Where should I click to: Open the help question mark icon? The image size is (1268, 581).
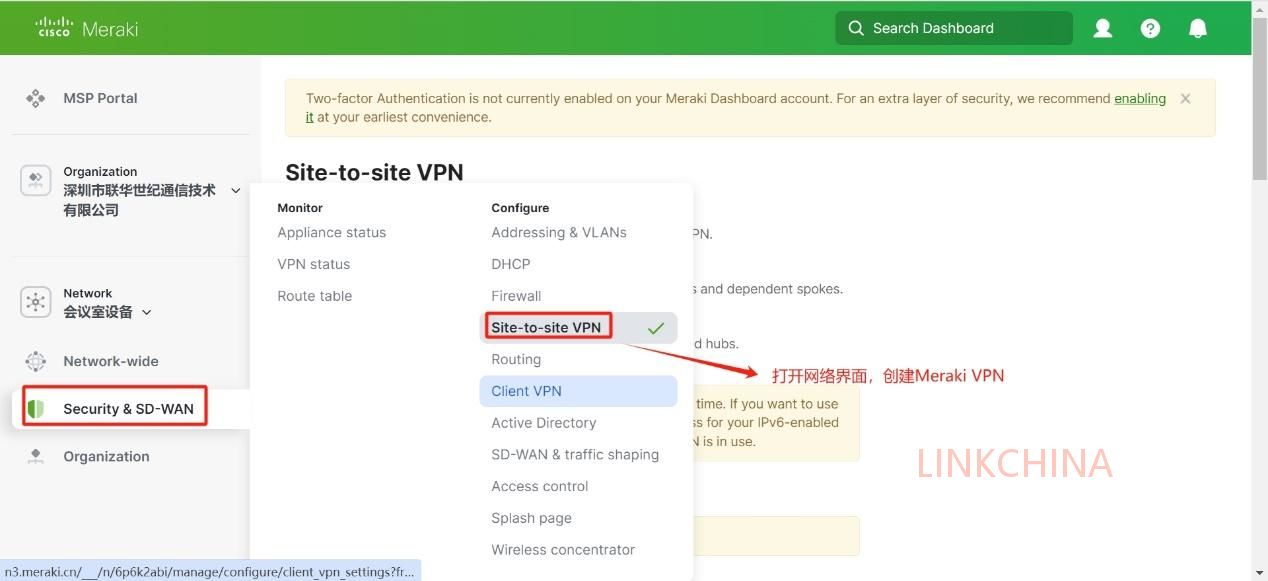1150,28
